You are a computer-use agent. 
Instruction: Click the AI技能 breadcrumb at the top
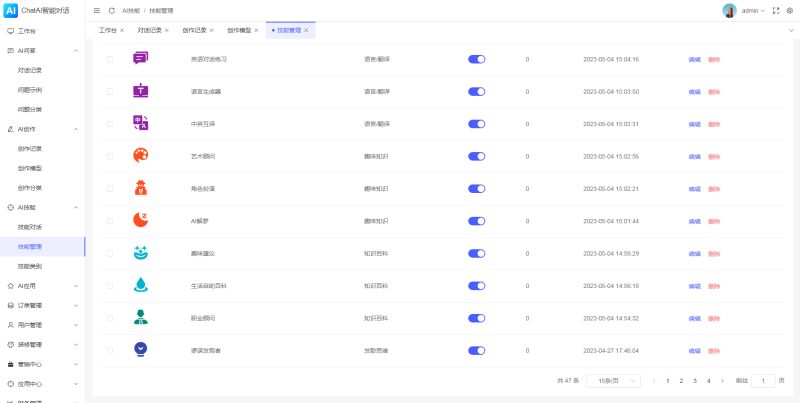[x=131, y=11]
